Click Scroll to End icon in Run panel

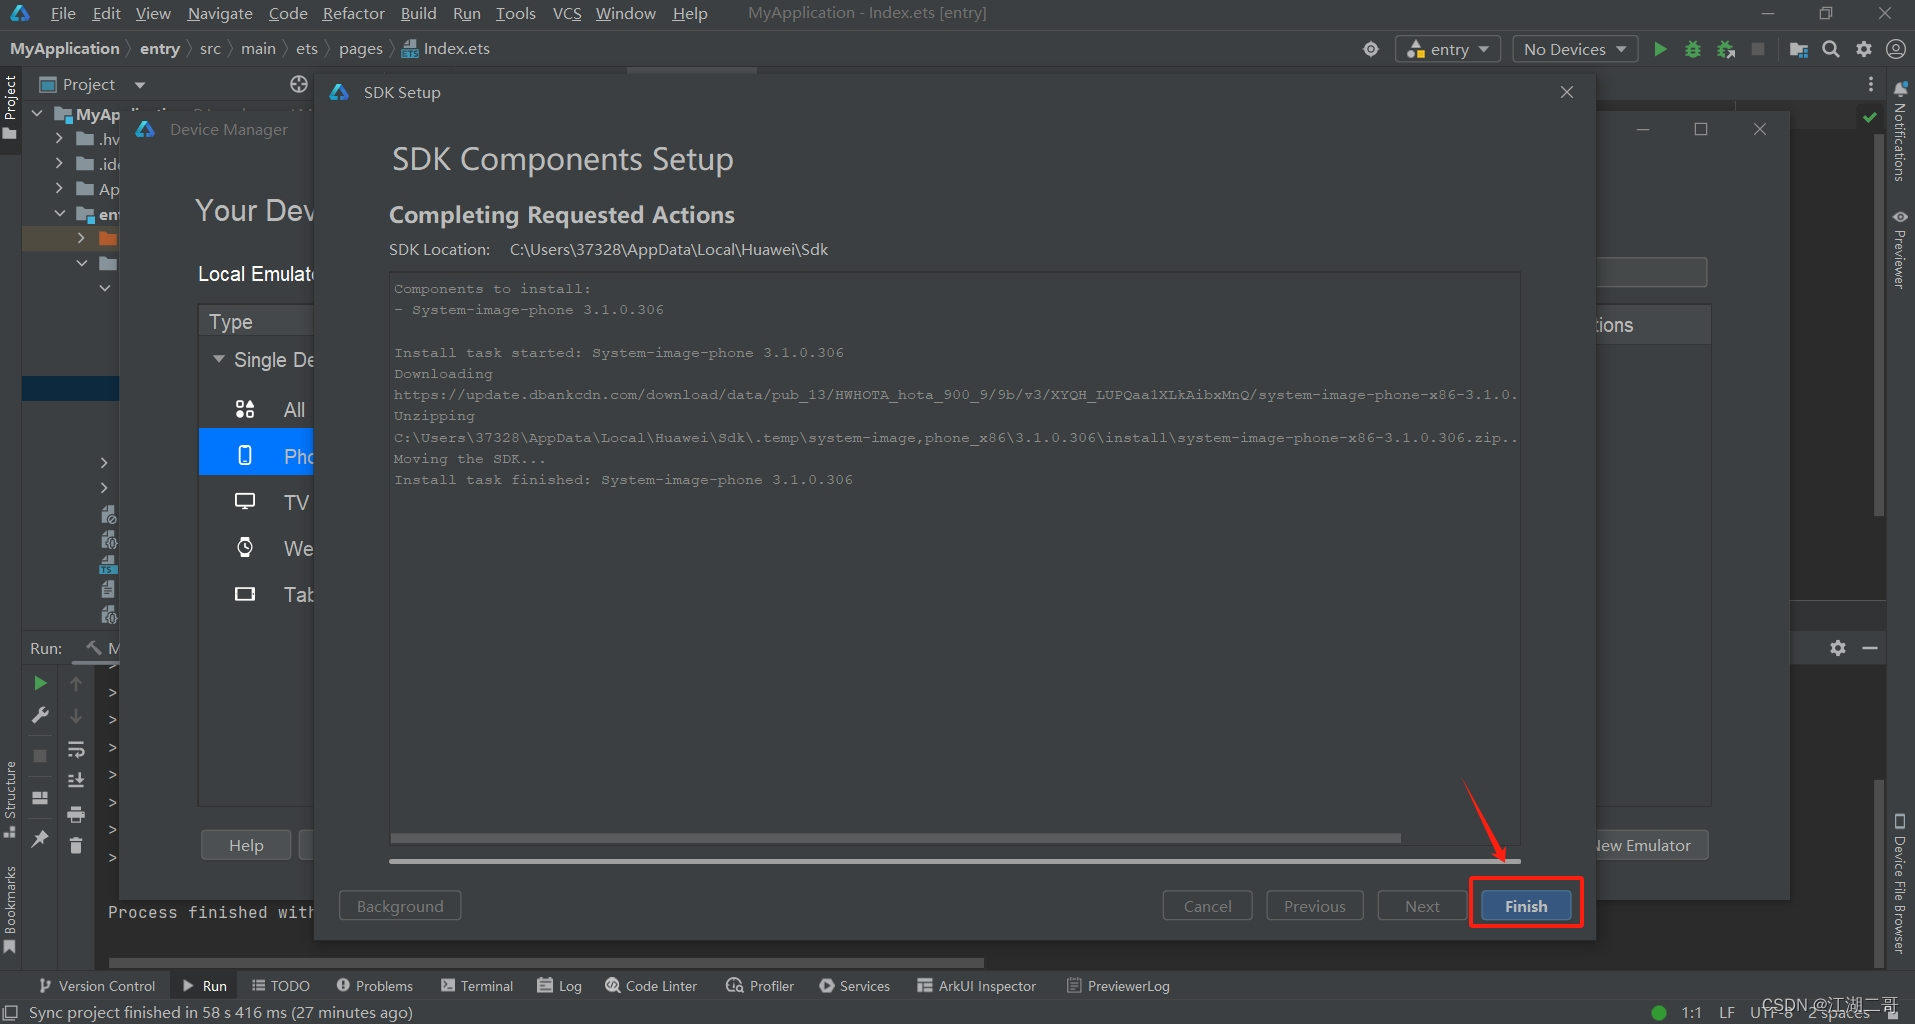tap(76, 780)
